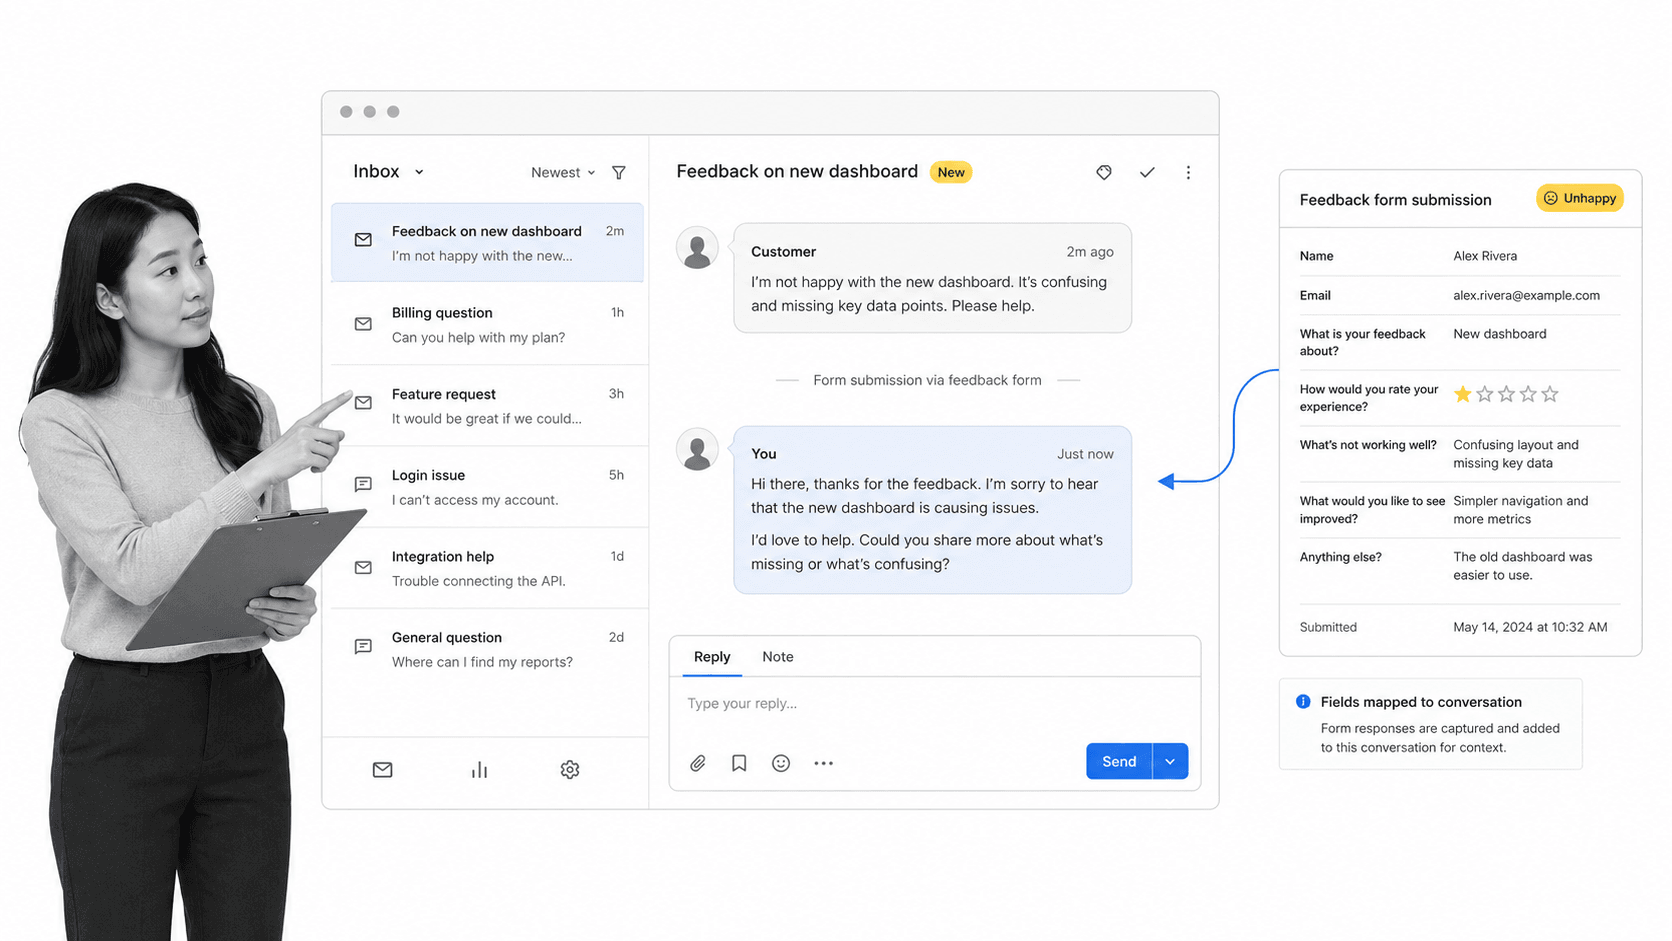This screenshot has height=941, width=1672.
Task: Open the three-dot vertical menu in header
Action: tap(1188, 172)
